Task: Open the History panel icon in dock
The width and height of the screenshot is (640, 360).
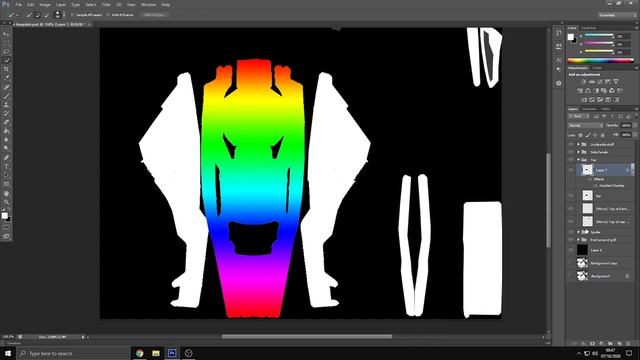Action: pyautogui.click(x=559, y=34)
